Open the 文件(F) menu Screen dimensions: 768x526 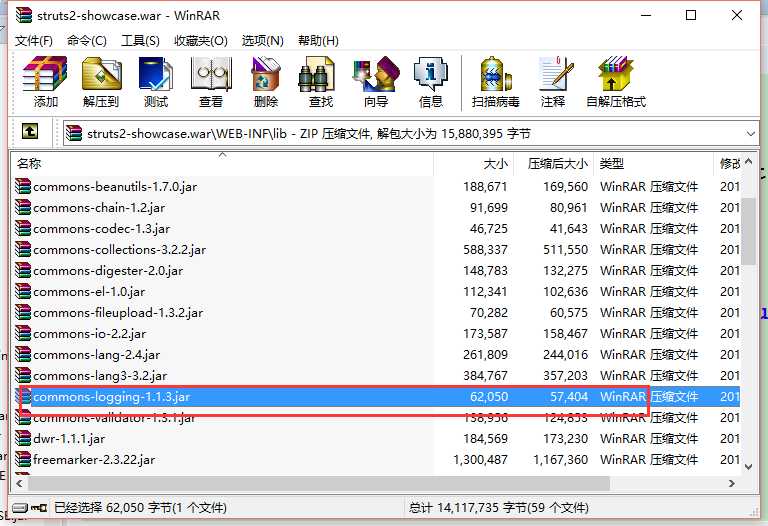click(x=34, y=41)
